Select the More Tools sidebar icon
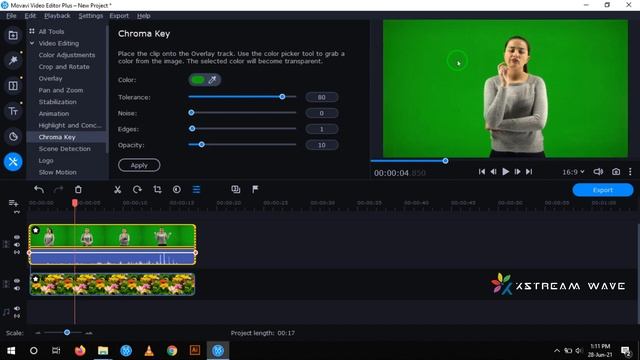Viewport: 640px width, 360px height. [13, 162]
